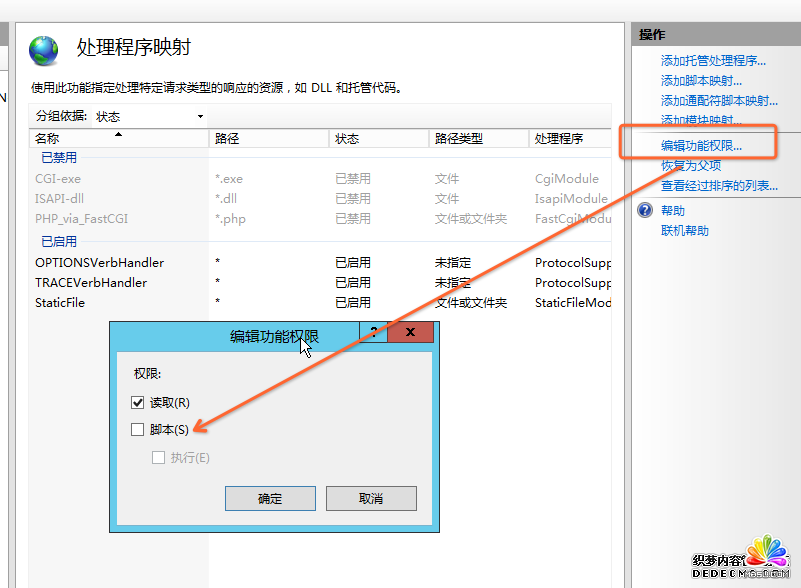Collapse the 已禁用 group header
The height and width of the screenshot is (588, 801).
click(58, 158)
